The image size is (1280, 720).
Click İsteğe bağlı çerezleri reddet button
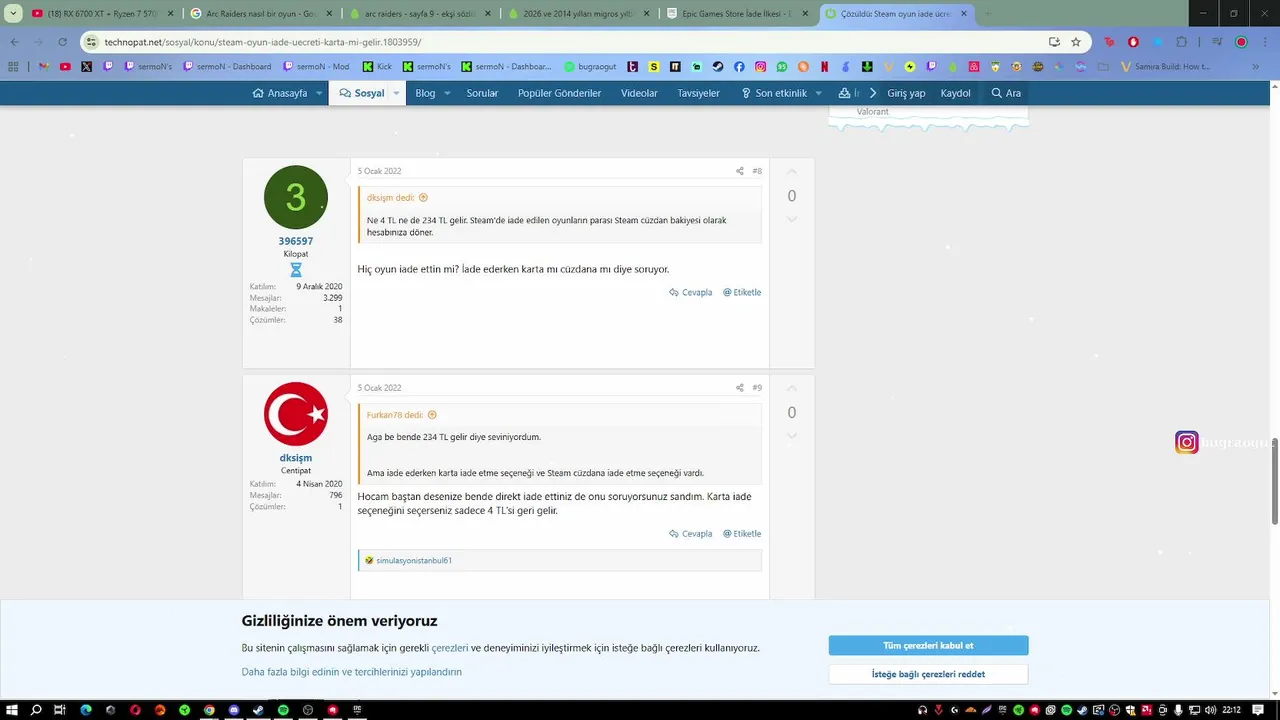tap(928, 674)
